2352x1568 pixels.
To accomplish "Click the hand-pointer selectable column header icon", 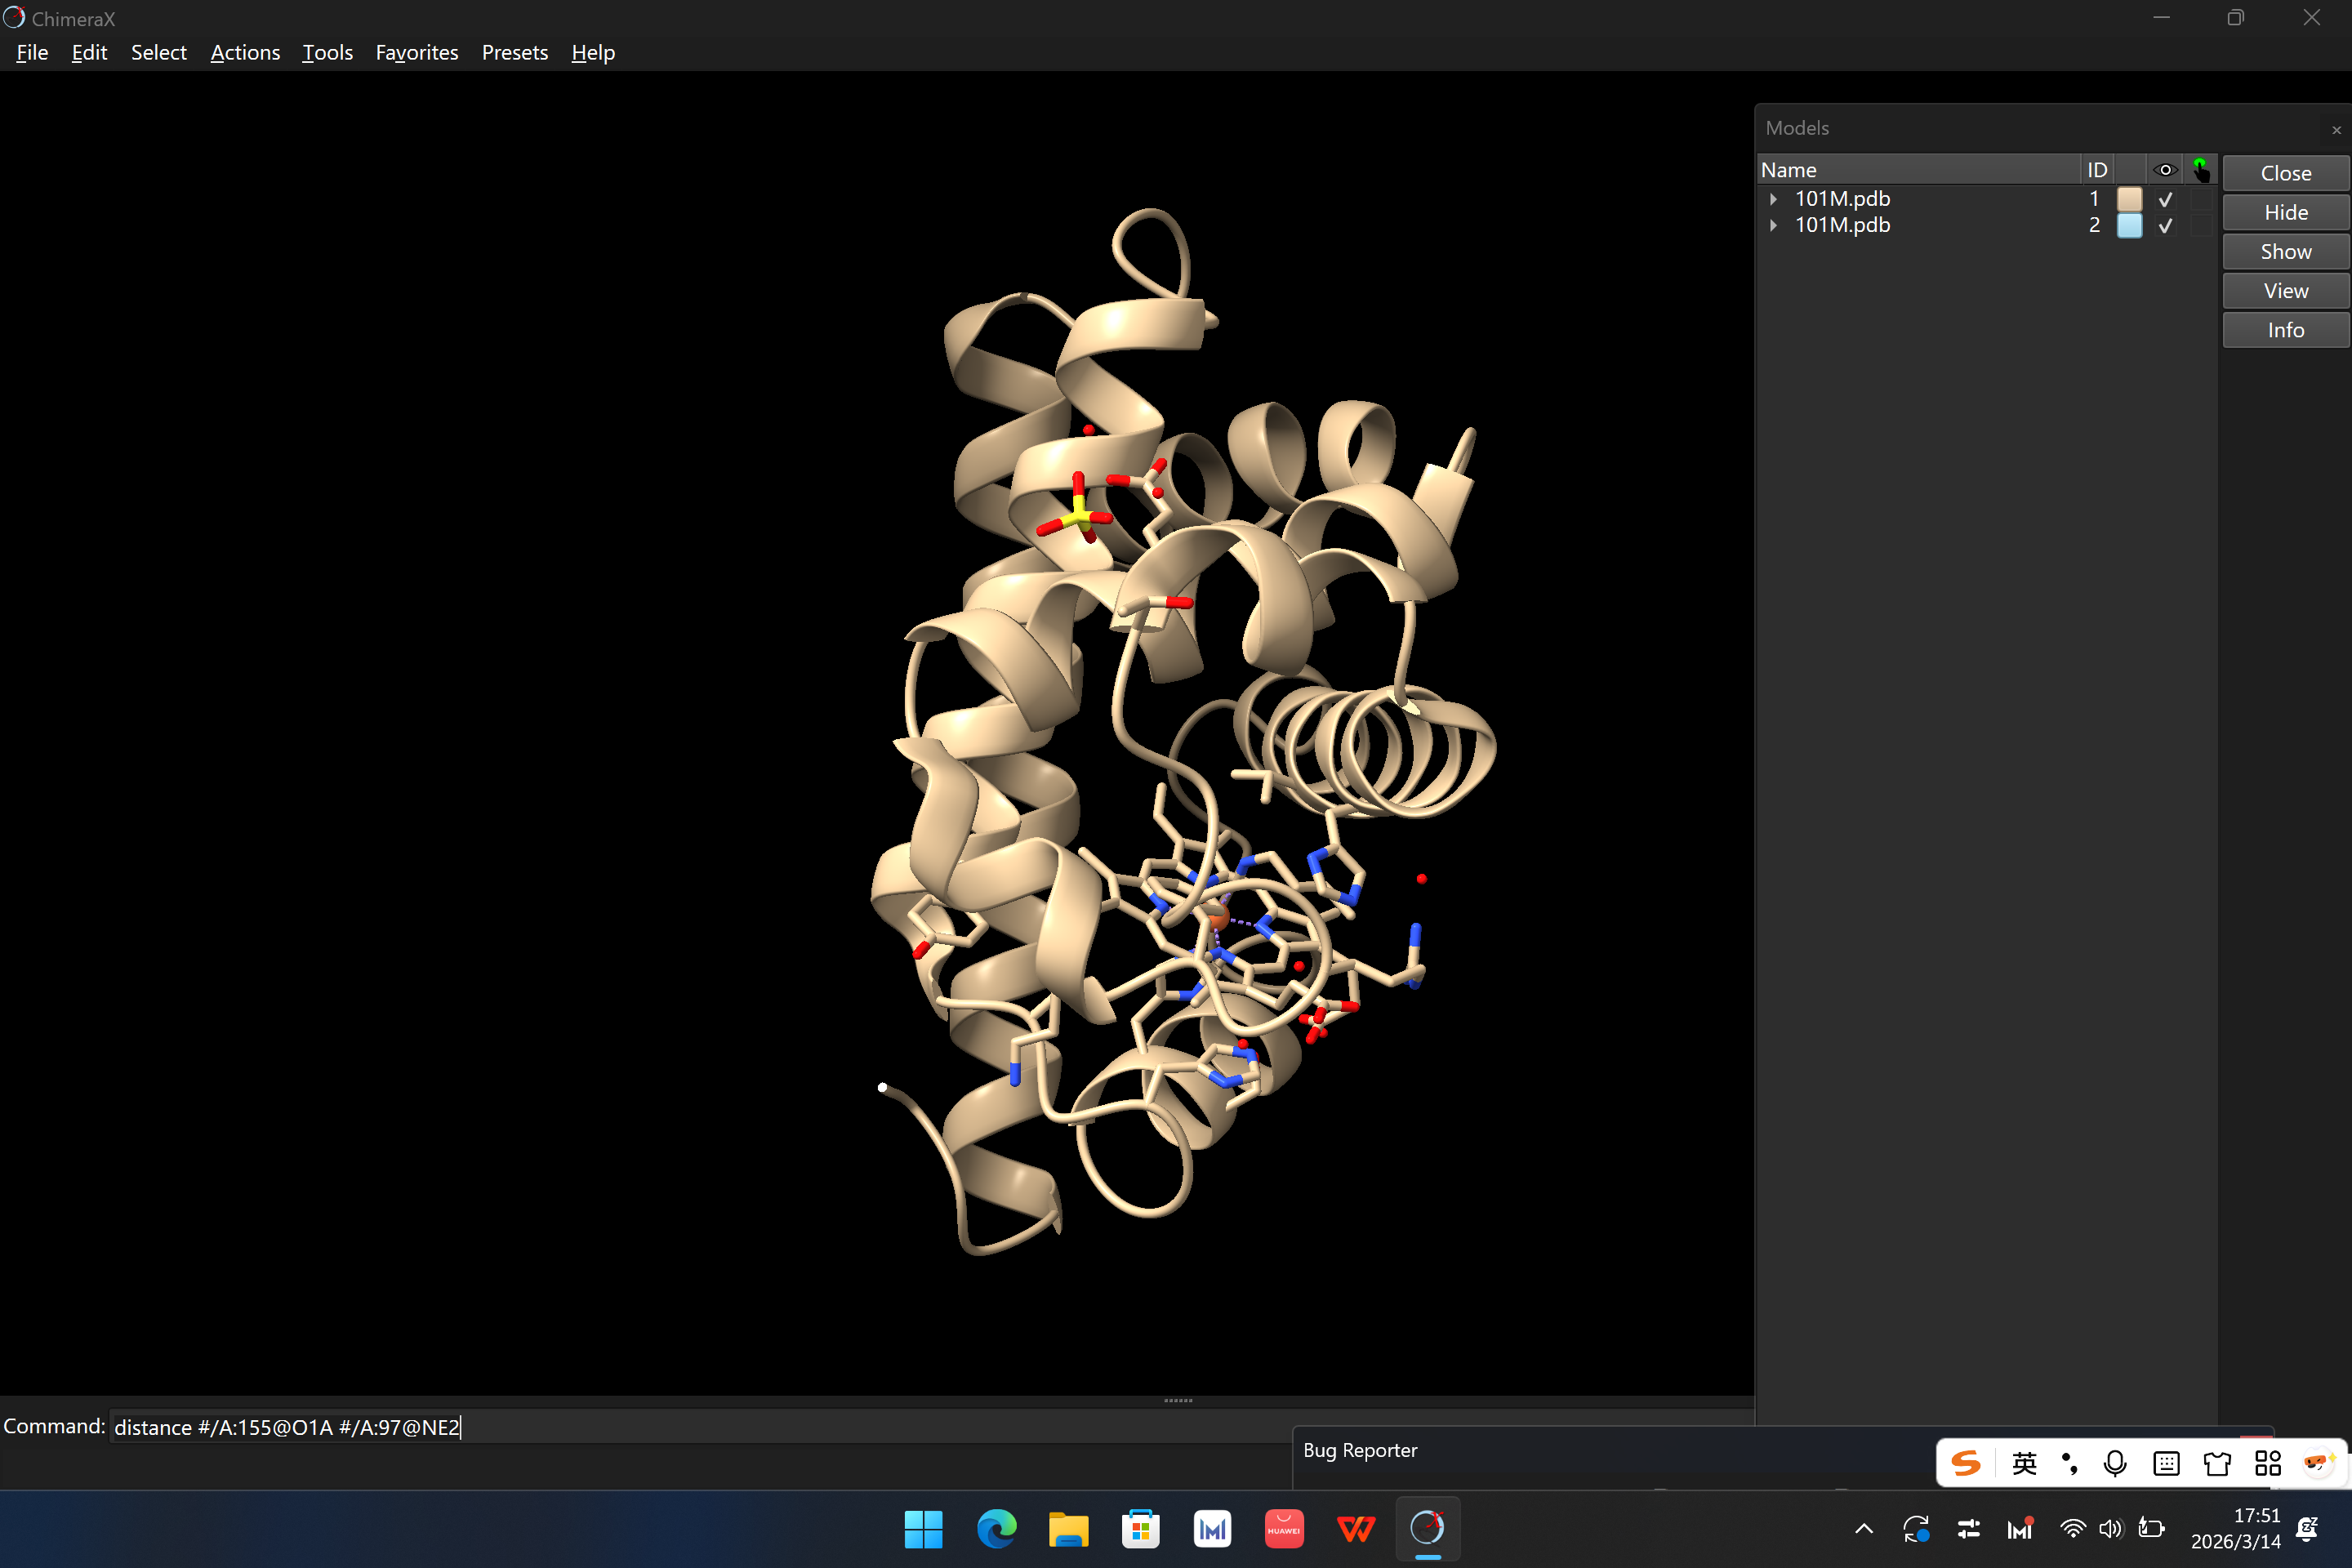I will click(x=2201, y=170).
